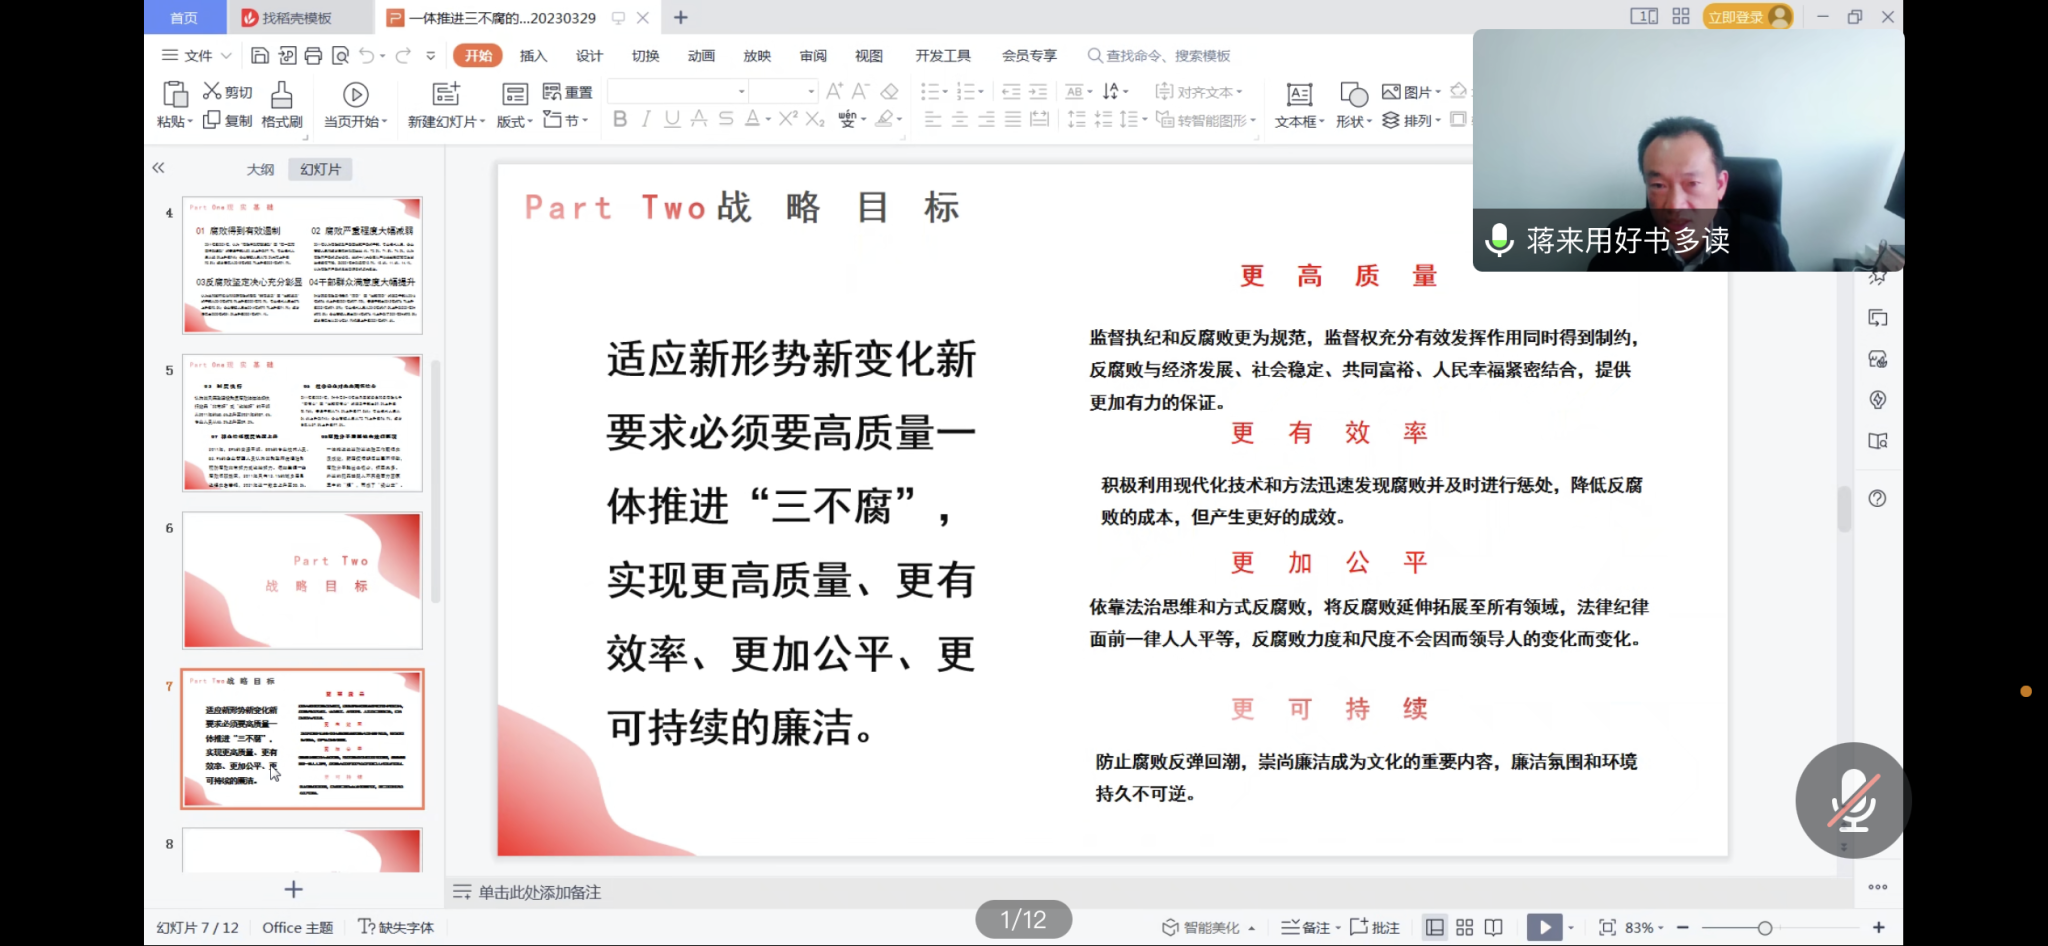Viewport: 2048px width, 946px height.
Task: Select slide 5 thumbnail in slide panel
Action: pos(302,422)
